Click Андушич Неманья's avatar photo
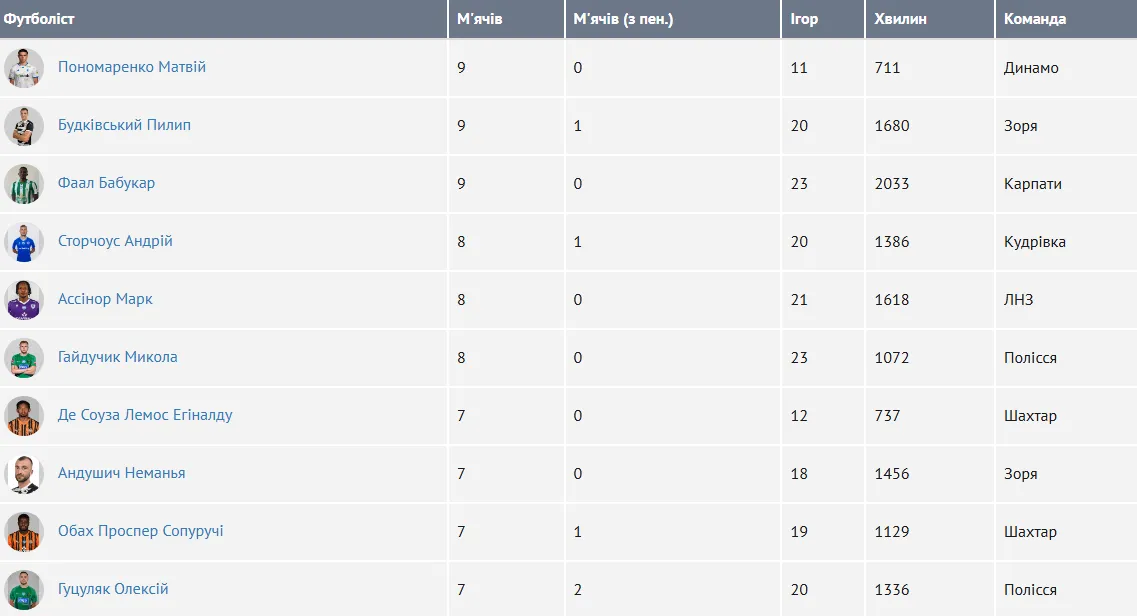 coord(24,474)
